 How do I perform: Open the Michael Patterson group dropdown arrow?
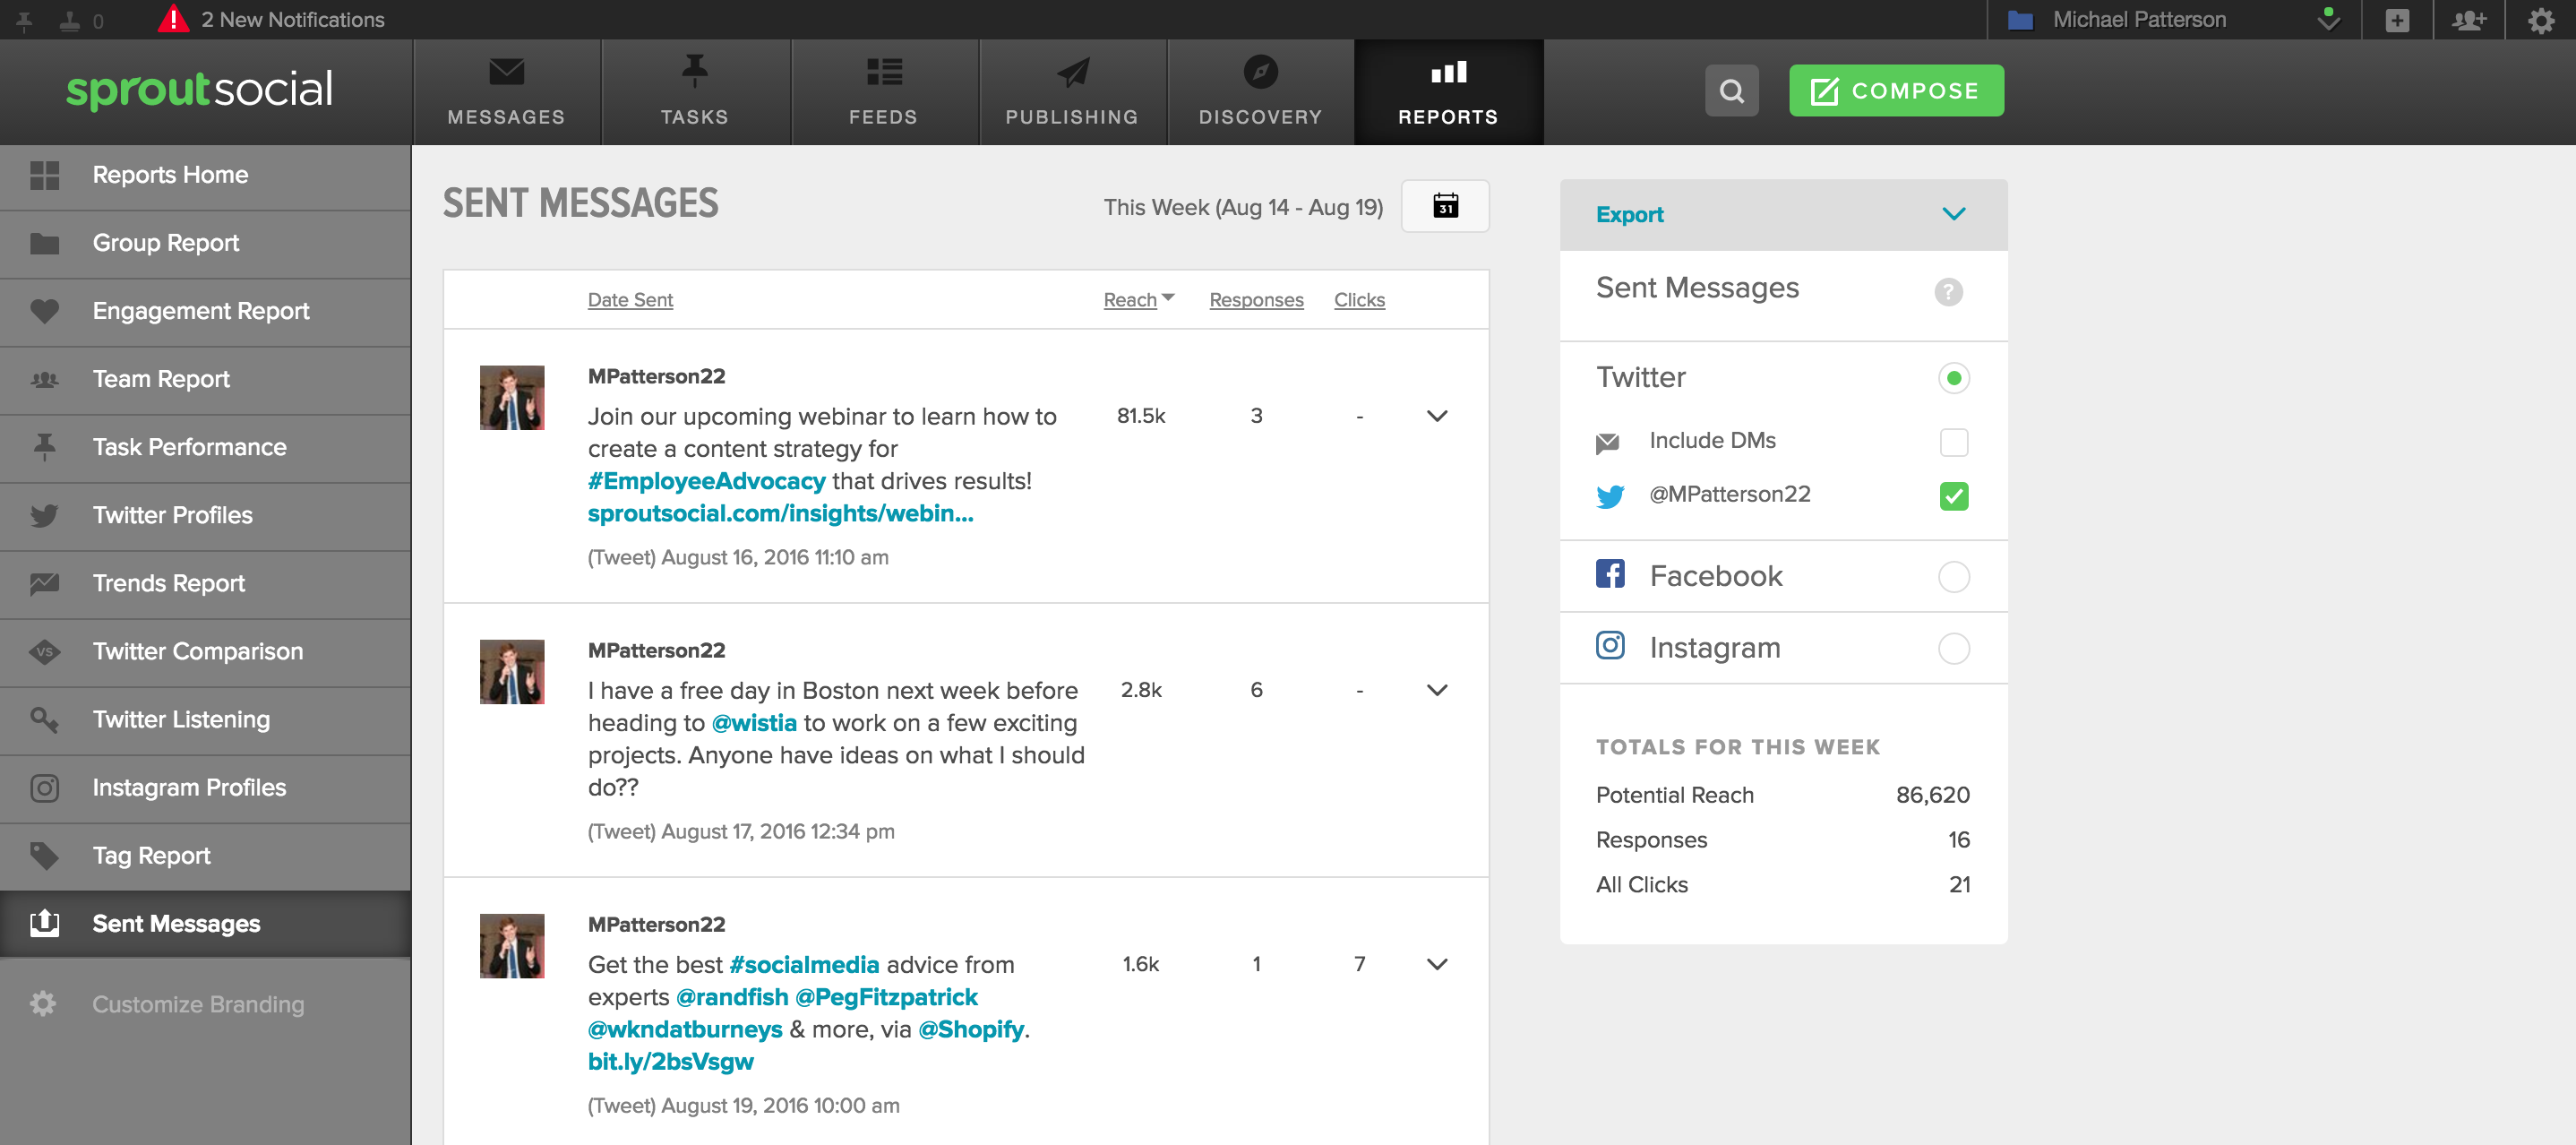2328,20
